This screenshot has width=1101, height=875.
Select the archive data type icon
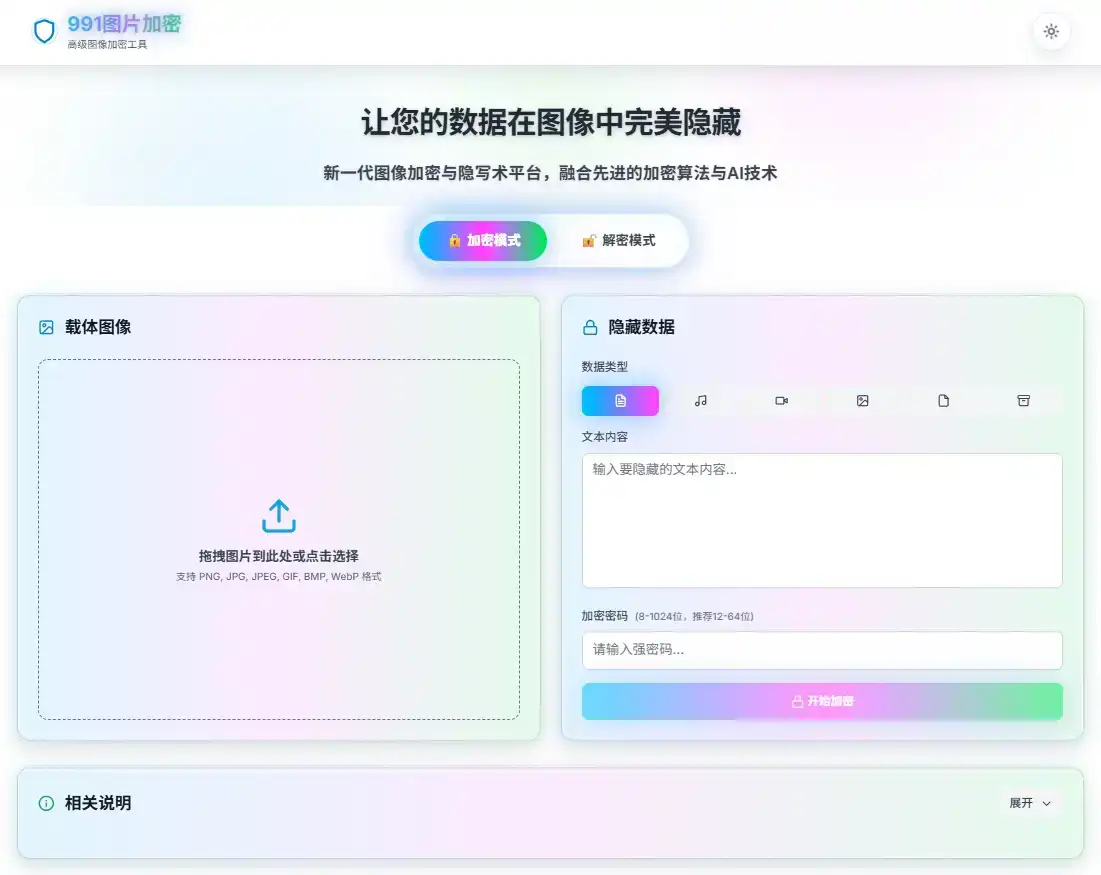coord(1023,400)
